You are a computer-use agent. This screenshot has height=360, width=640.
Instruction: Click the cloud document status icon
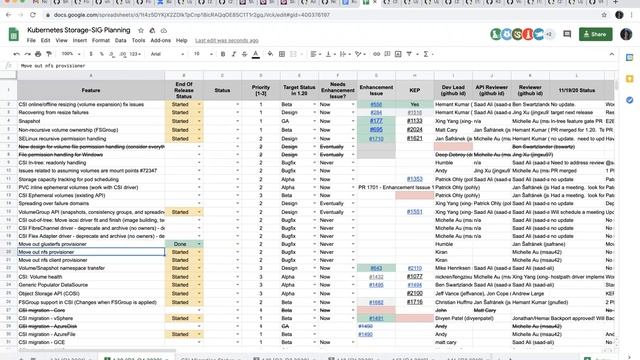tap(164, 30)
